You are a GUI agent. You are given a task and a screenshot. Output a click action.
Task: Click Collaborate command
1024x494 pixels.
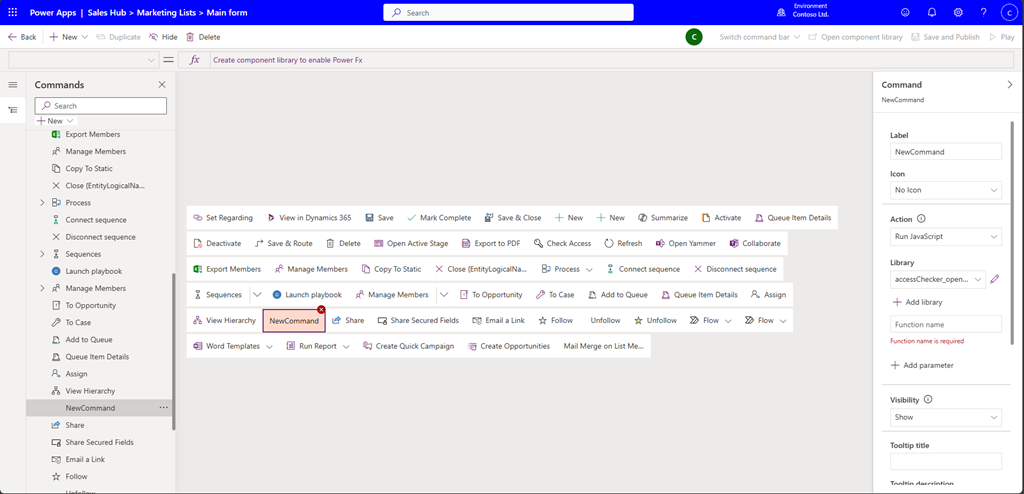(x=755, y=243)
